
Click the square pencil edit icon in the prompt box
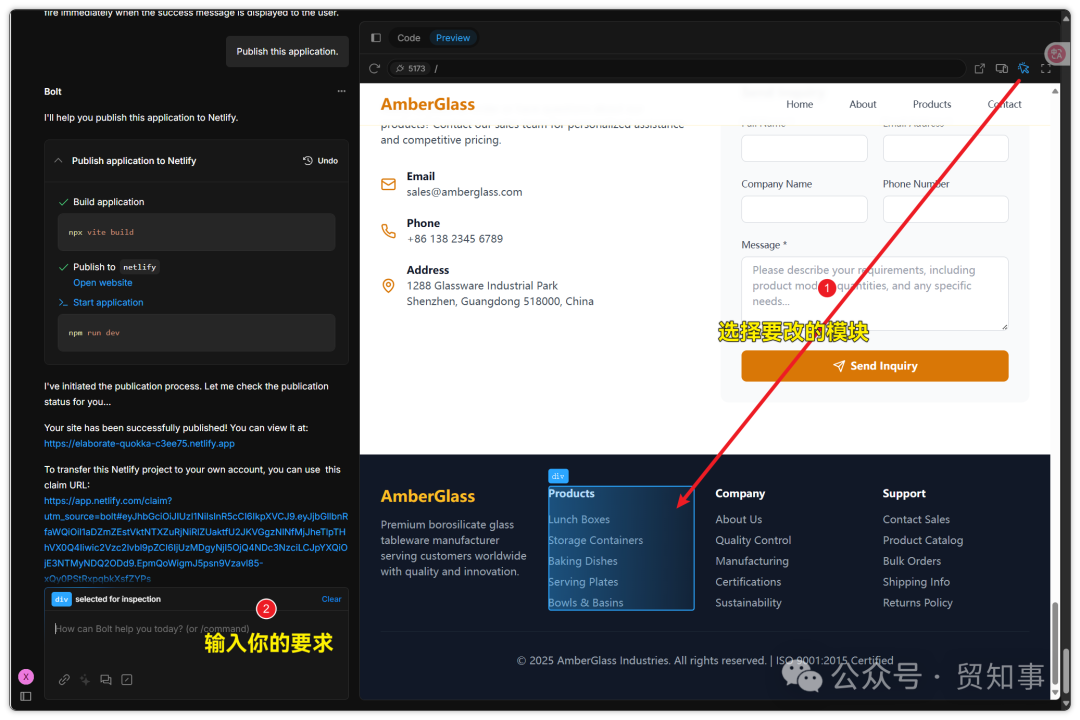(x=127, y=679)
